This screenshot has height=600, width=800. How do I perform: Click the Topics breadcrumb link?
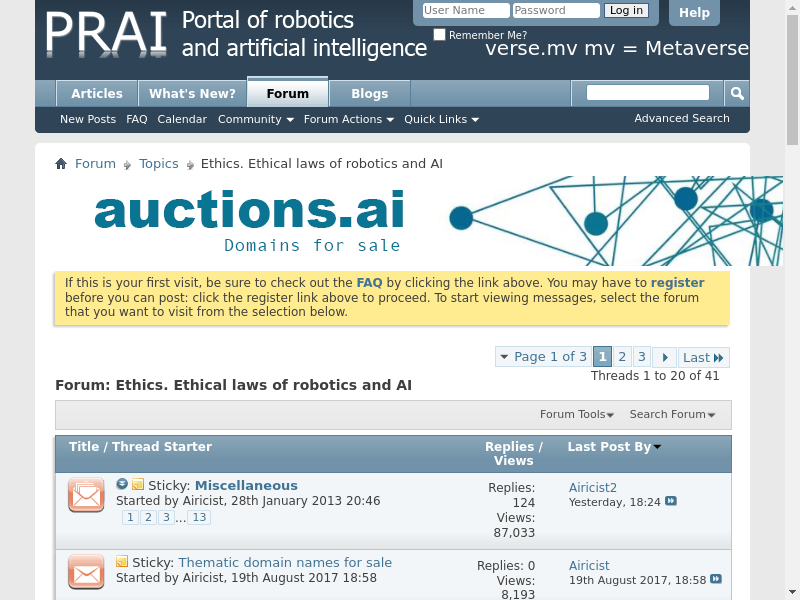(159, 164)
